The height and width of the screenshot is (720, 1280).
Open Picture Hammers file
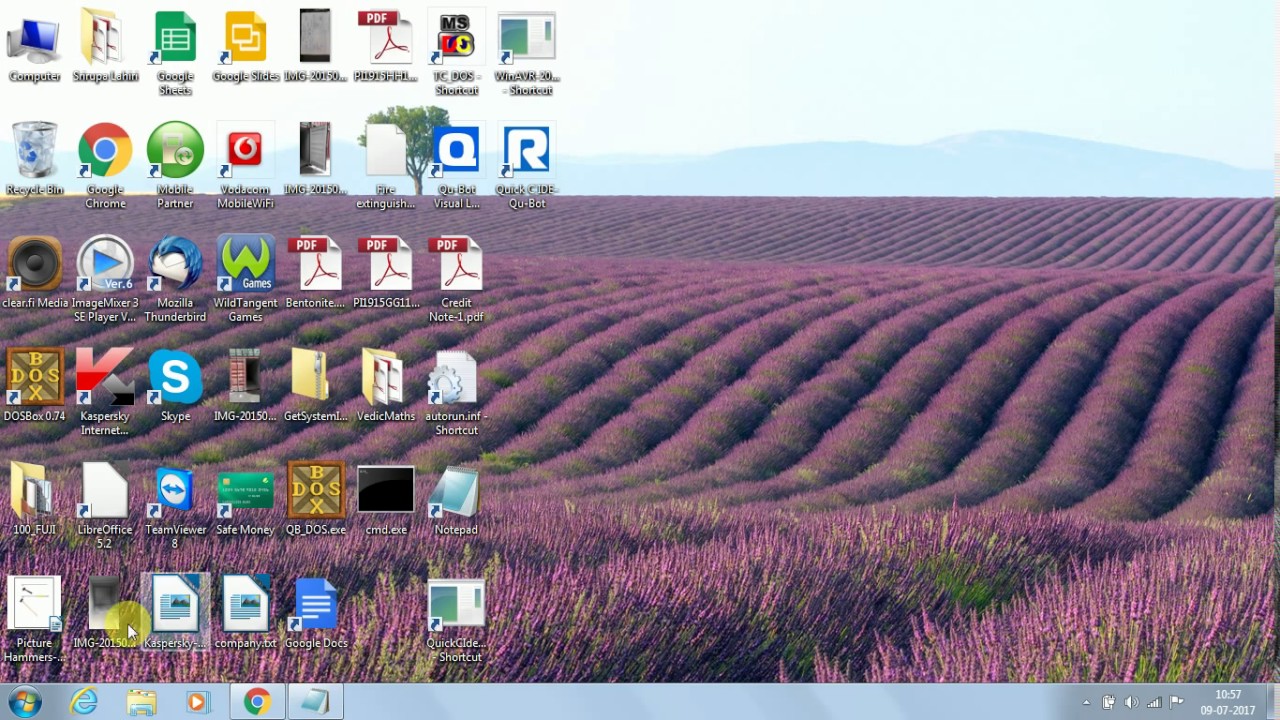[x=35, y=618]
